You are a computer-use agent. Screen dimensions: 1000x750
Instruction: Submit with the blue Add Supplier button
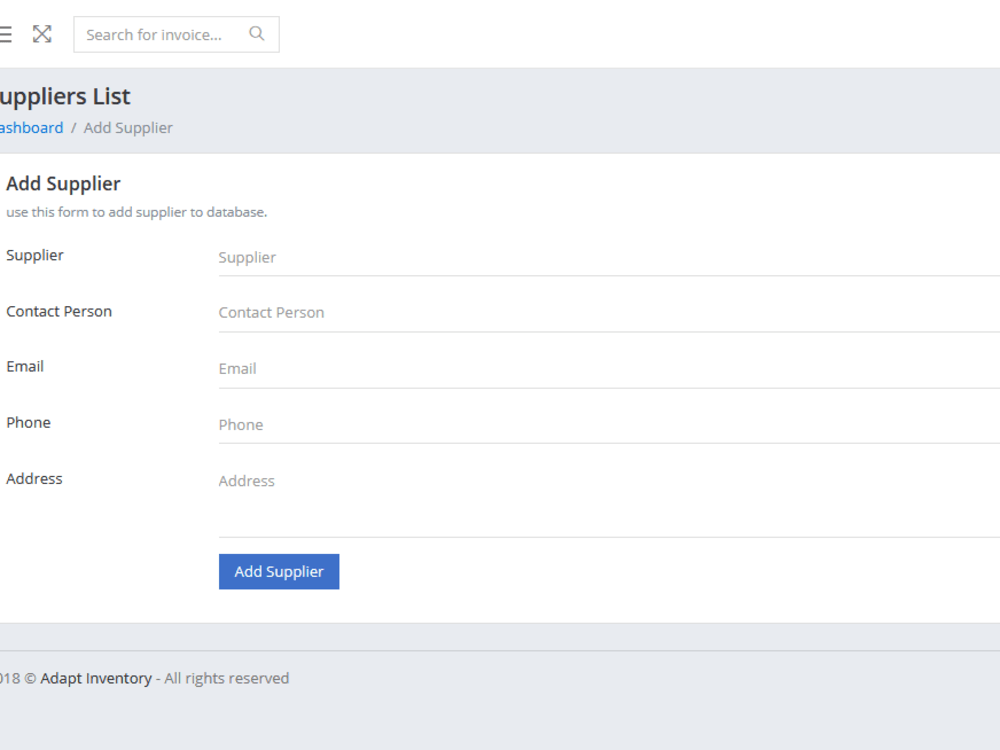pyautogui.click(x=279, y=571)
